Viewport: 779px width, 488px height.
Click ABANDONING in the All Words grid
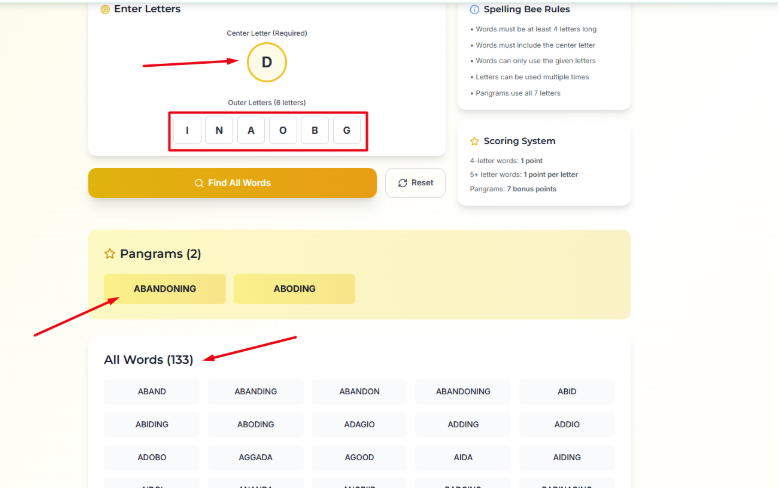463,392
